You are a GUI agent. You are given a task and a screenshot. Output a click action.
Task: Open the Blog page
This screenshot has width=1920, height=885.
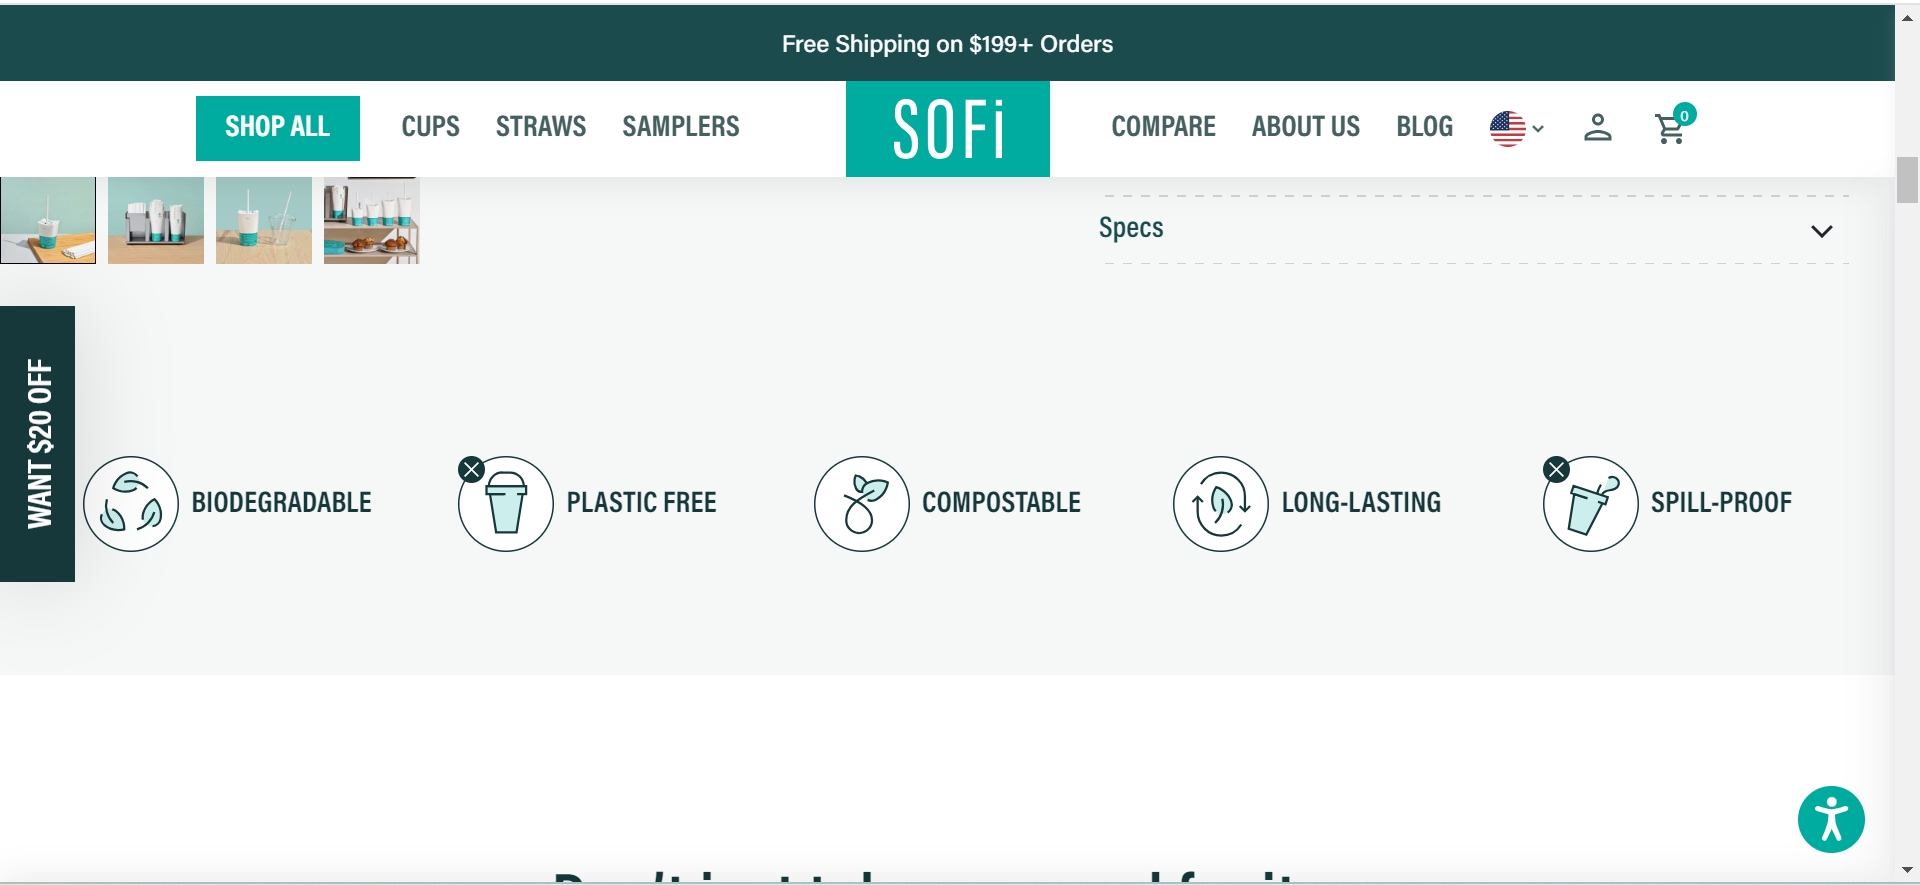coord(1425,127)
